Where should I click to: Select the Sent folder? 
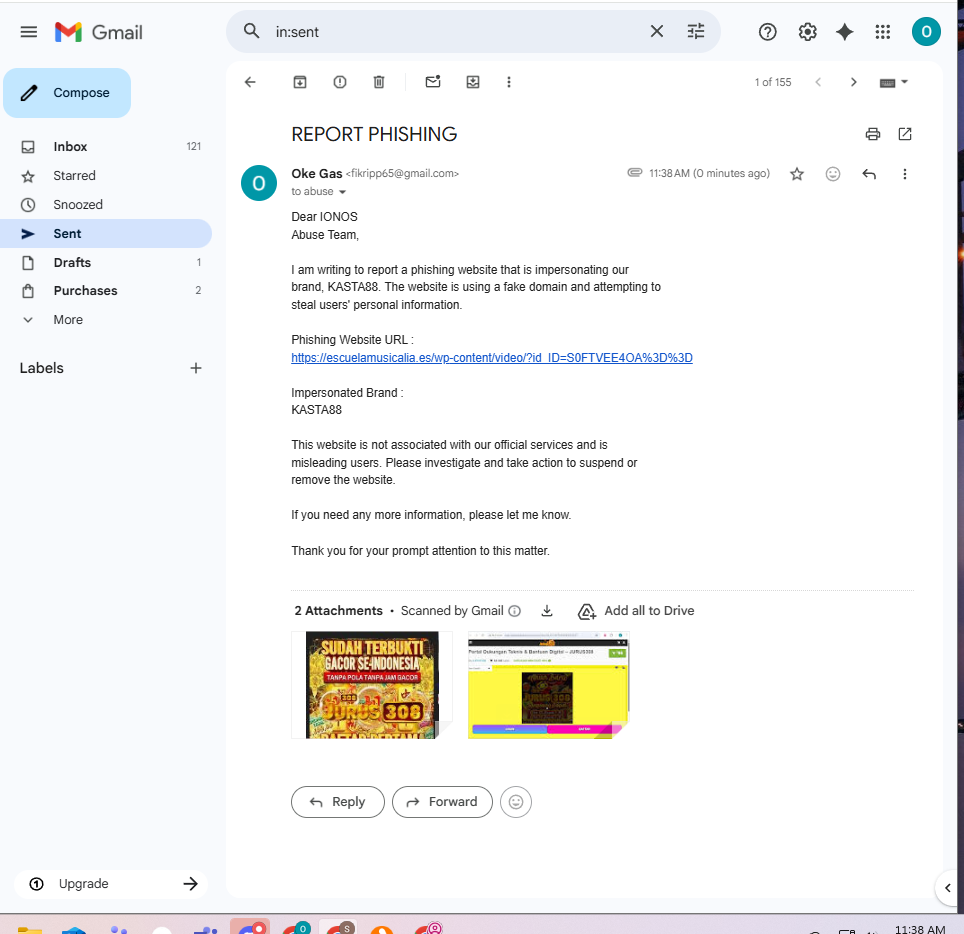(106, 234)
